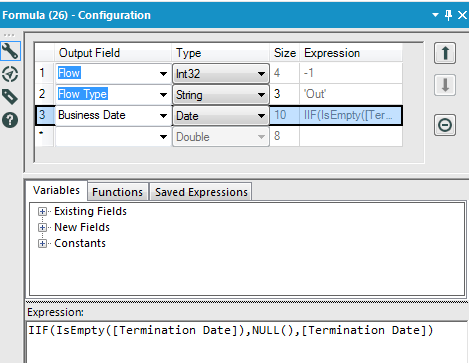Select new row header with asterisk
Screen dimensions: 469x363
pyautogui.click(x=44, y=136)
